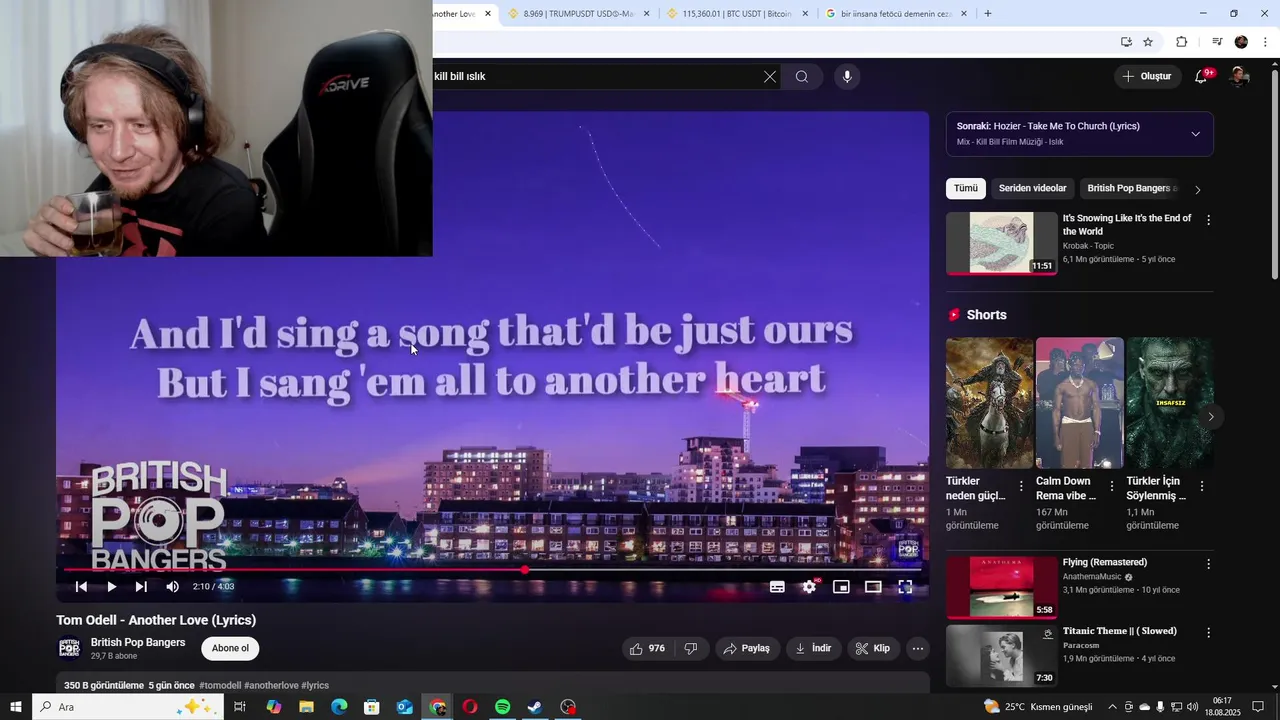Click the YouTube search magnifier button
Viewport: 1280px width, 720px height.
[x=802, y=77]
